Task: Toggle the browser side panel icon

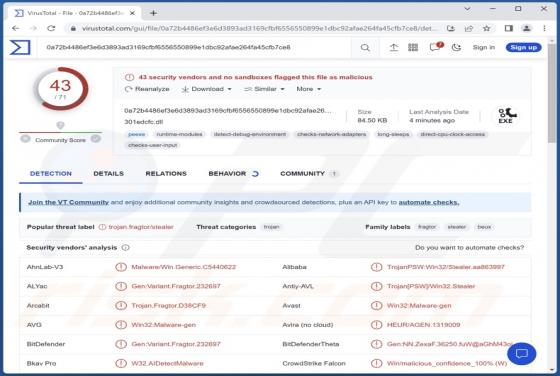Action: point(509,28)
